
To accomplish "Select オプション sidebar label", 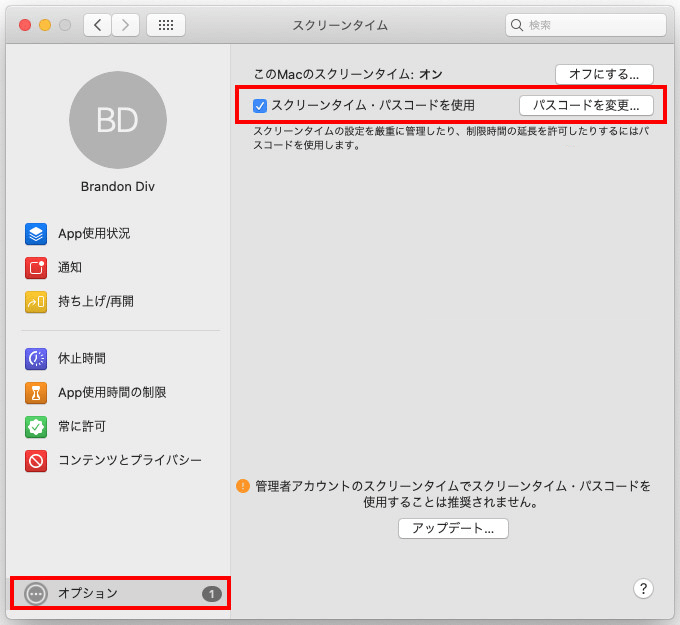I will pos(88,593).
